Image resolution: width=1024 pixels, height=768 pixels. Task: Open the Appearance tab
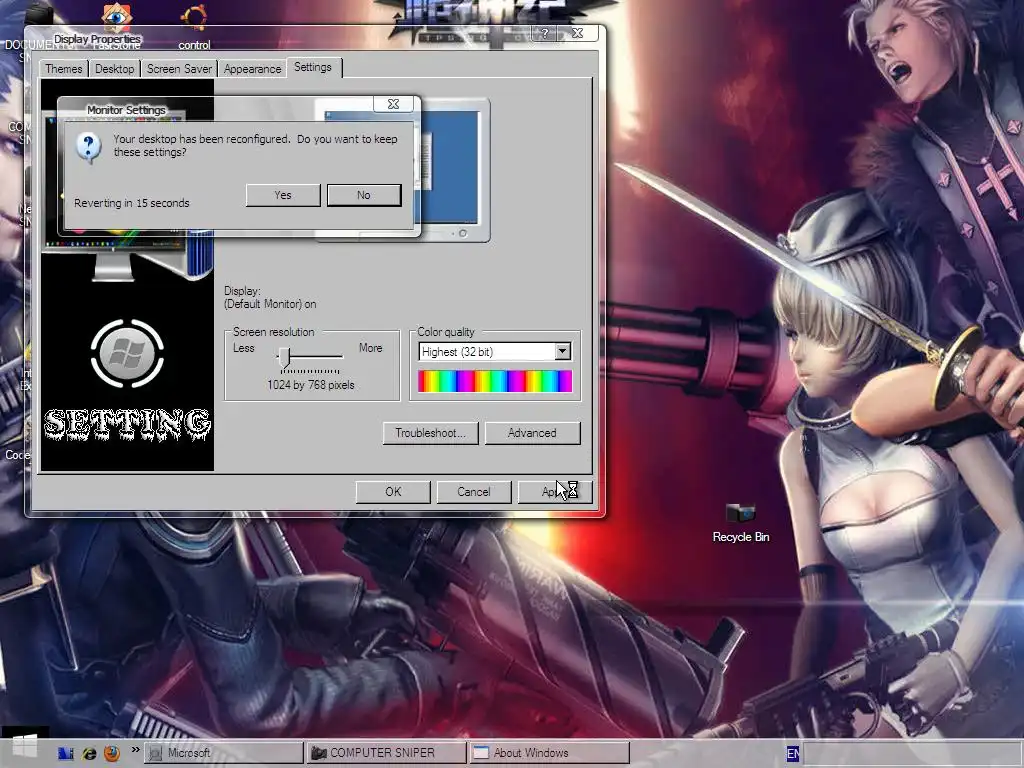tap(252, 69)
